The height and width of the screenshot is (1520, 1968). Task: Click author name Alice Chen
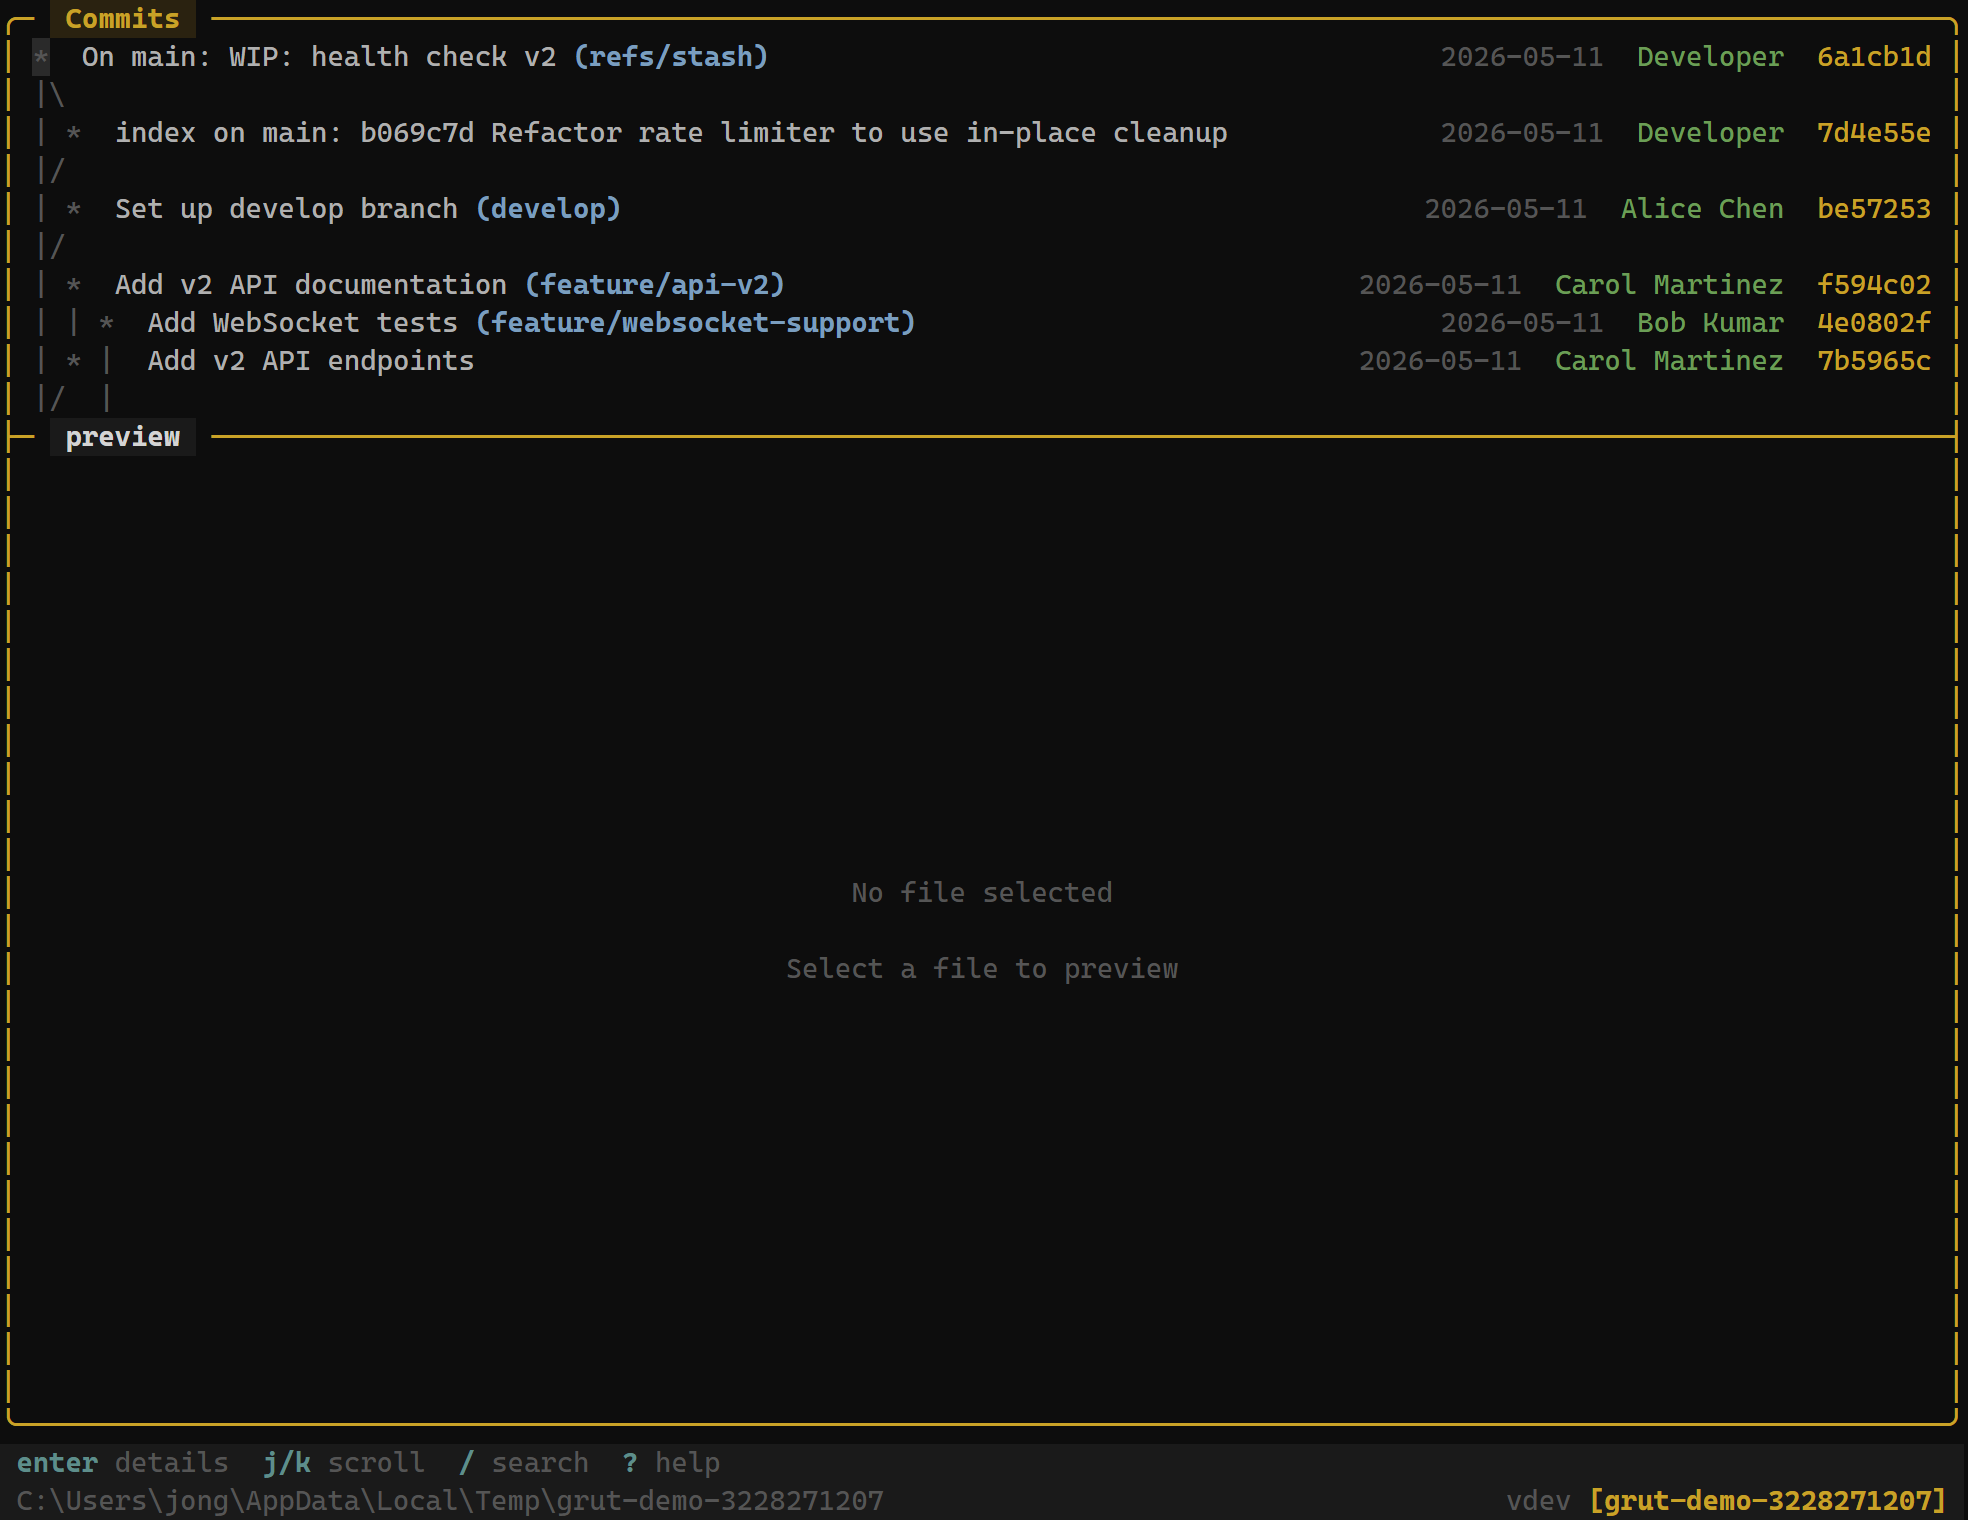[1701, 209]
